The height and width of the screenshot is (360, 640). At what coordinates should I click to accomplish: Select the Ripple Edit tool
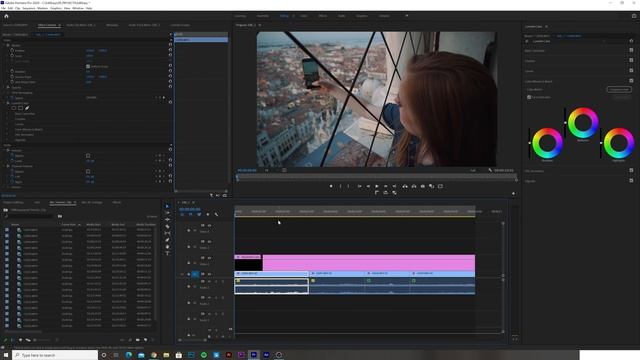[x=167, y=220]
